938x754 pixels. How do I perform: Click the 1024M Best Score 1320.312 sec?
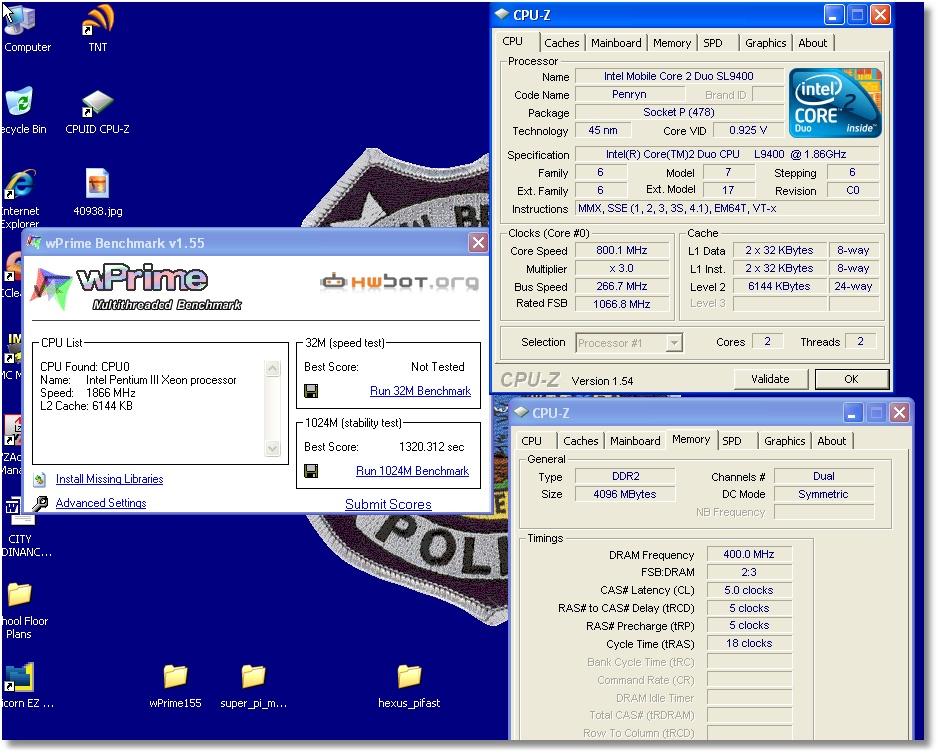pyautogui.click(x=431, y=447)
